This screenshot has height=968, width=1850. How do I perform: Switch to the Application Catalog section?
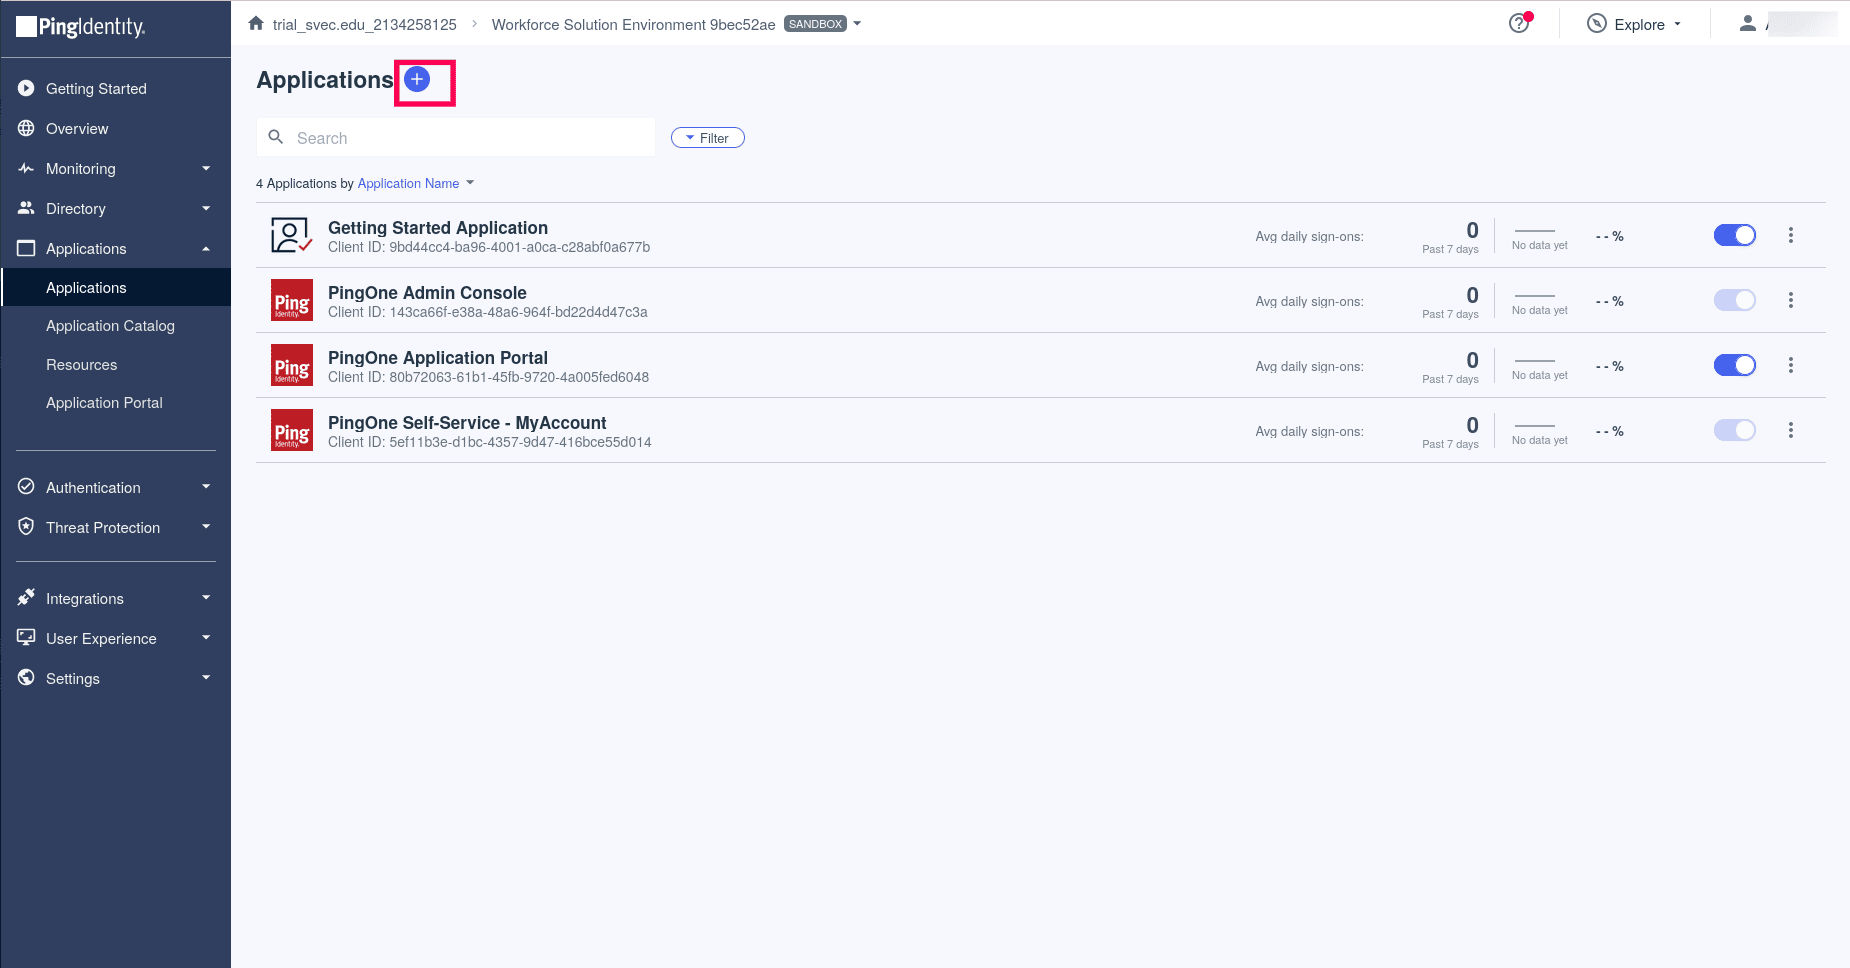click(110, 325)
